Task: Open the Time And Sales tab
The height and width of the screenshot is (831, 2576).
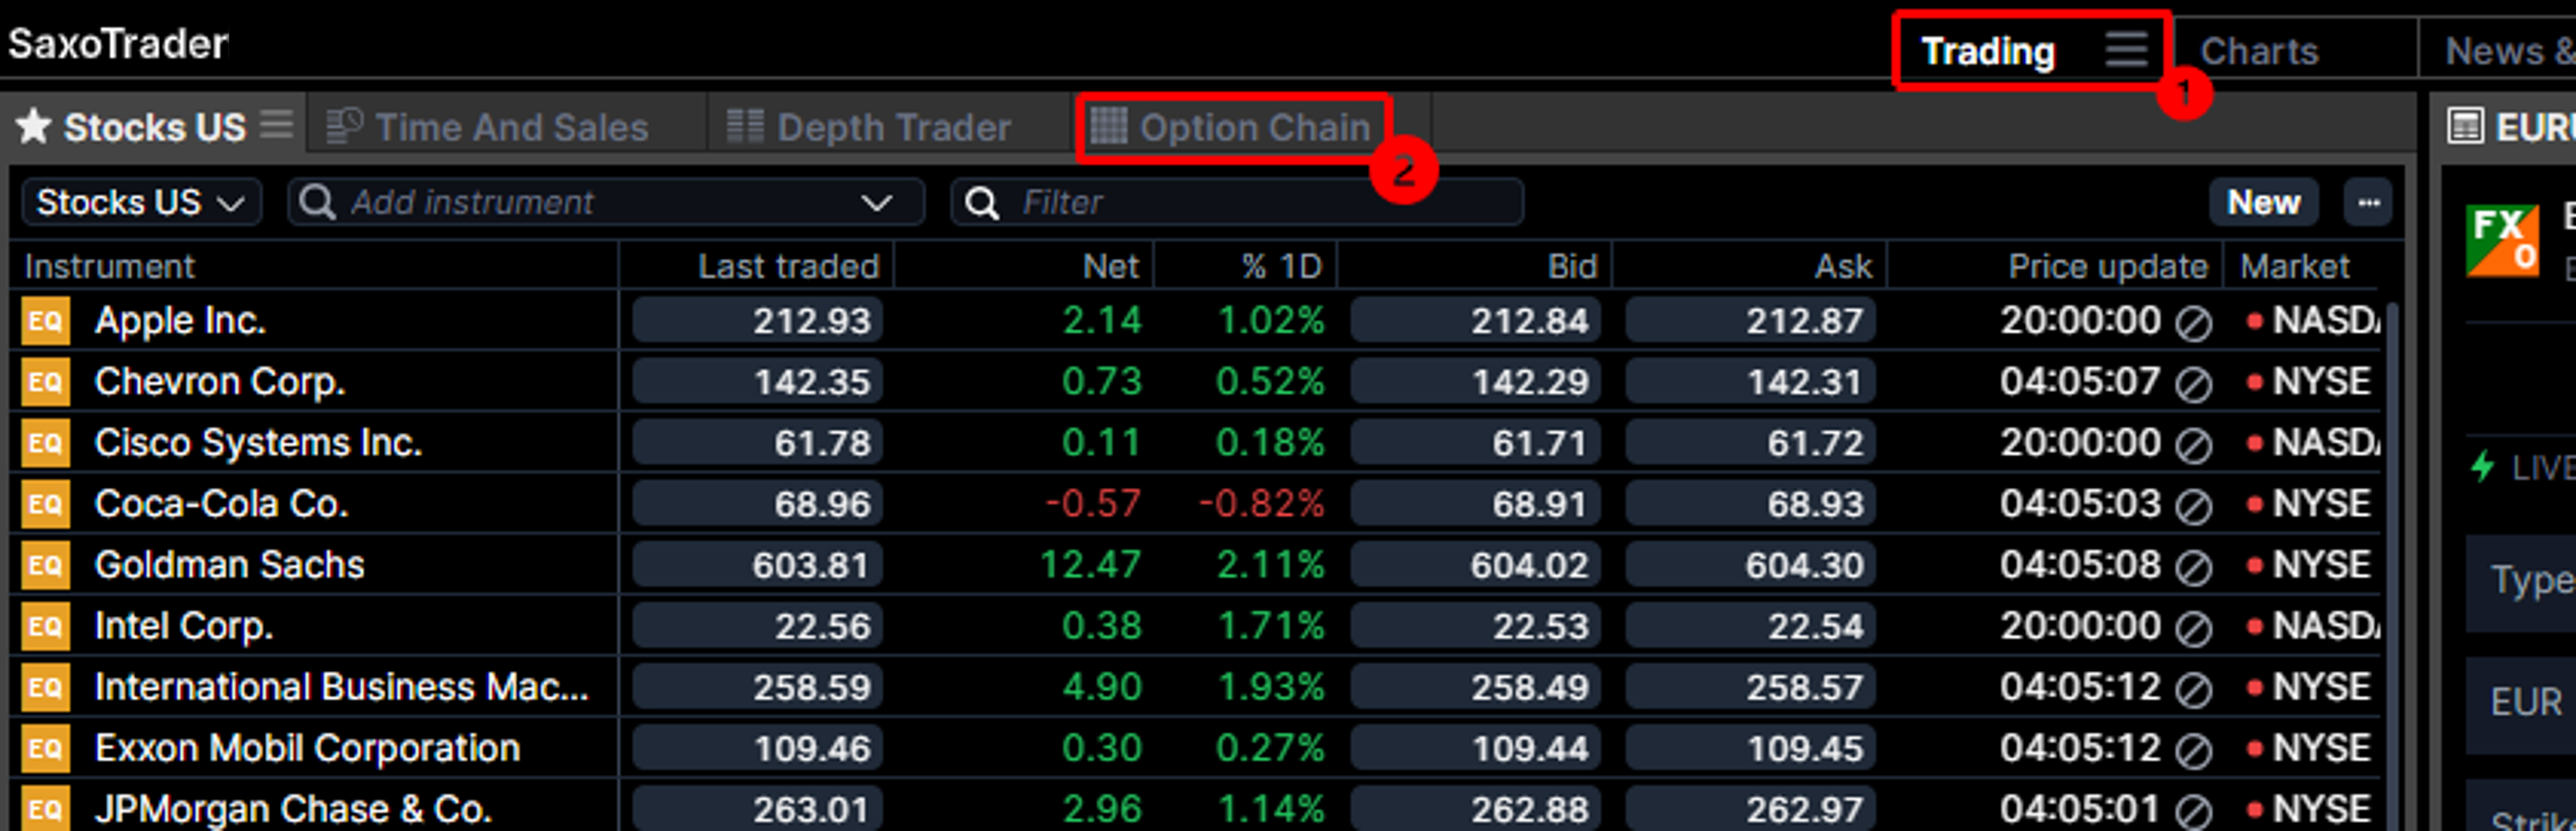Action: [x=490, y=128]
